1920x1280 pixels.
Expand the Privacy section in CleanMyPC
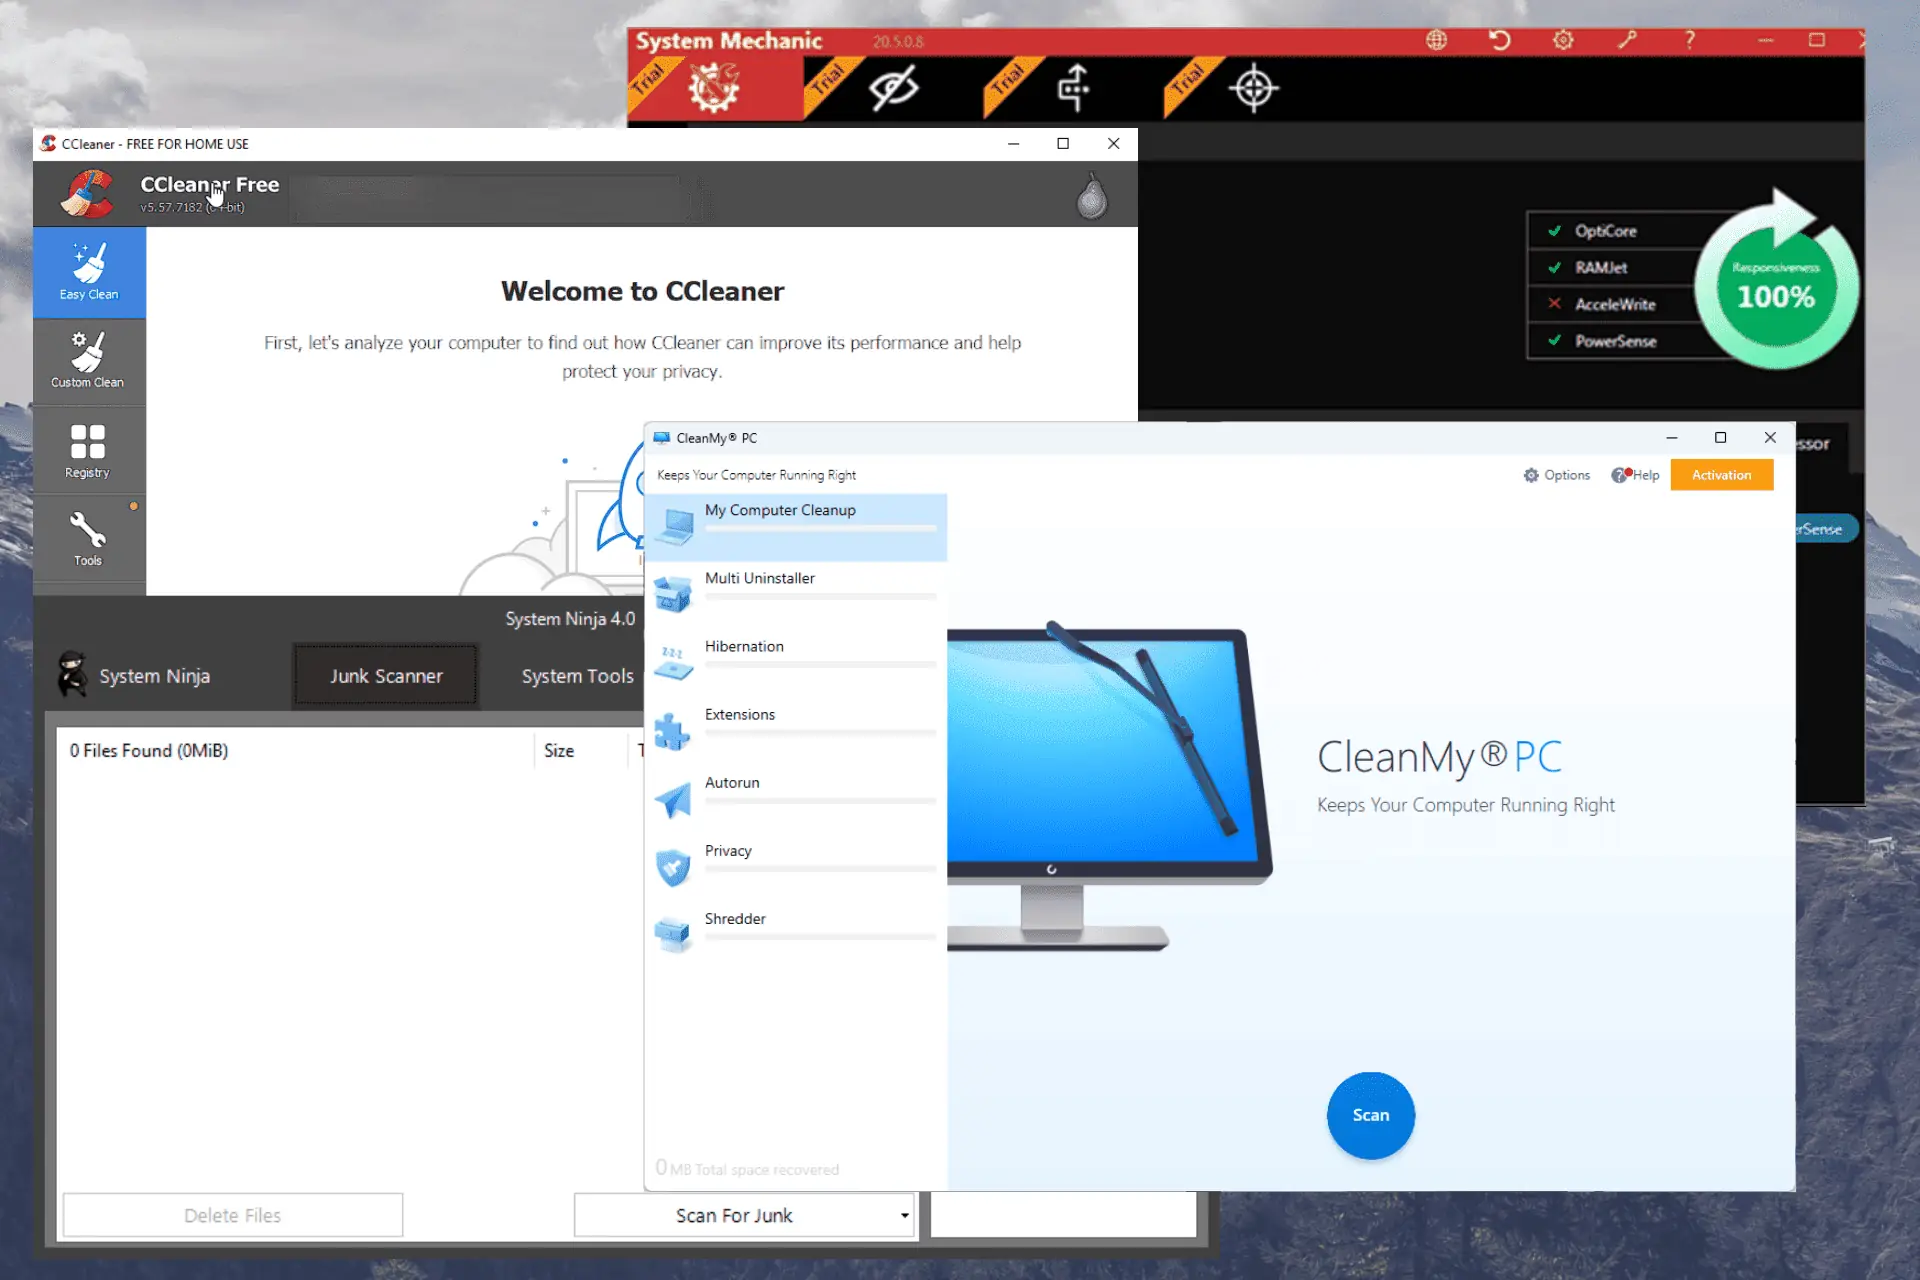729,850
